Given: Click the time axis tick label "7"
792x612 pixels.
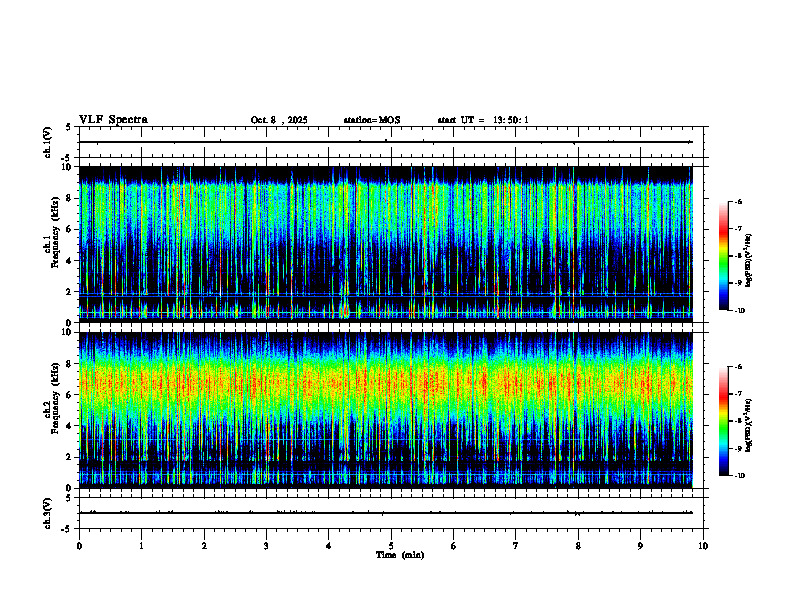Looking at the screenshot, I should [516, 546].
